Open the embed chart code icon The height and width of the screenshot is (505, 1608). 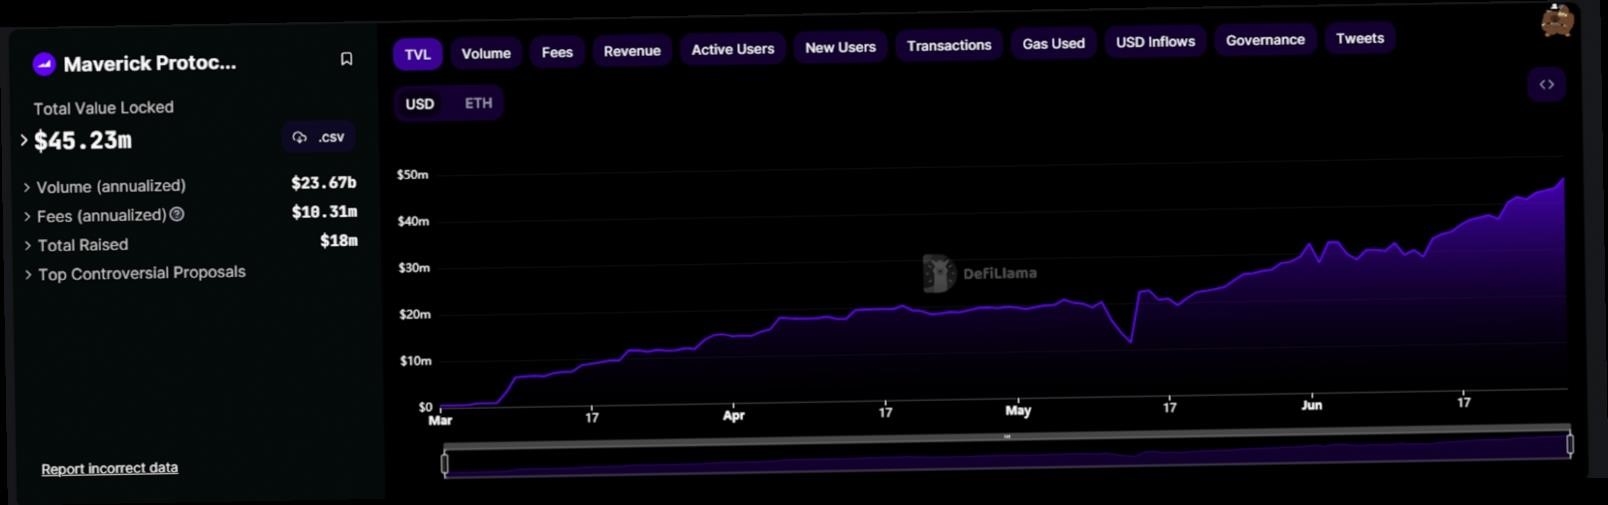click(x=1546, y=85)
